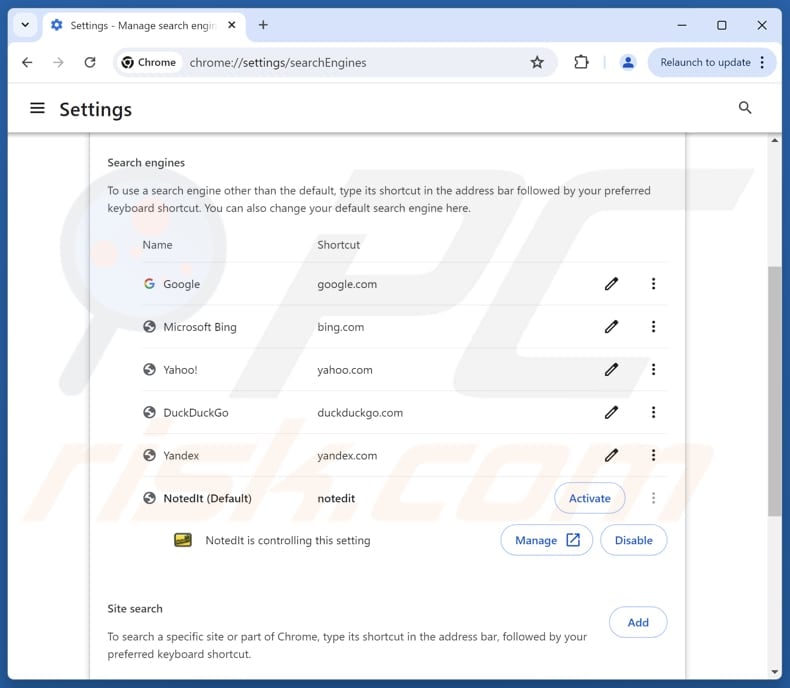
Task: Open more actions for Google
Action: pos(653,284)
